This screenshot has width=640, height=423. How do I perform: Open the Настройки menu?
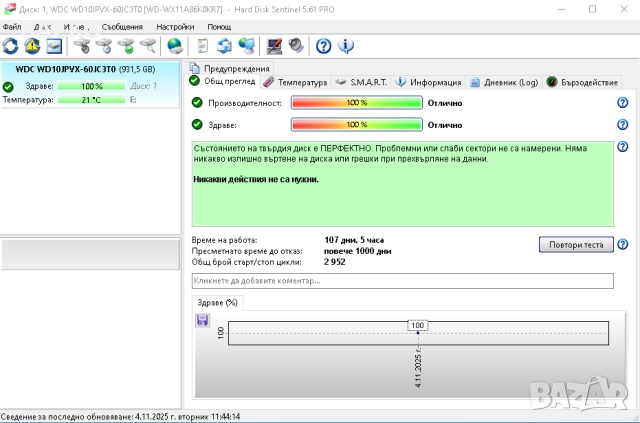(175, 26)
